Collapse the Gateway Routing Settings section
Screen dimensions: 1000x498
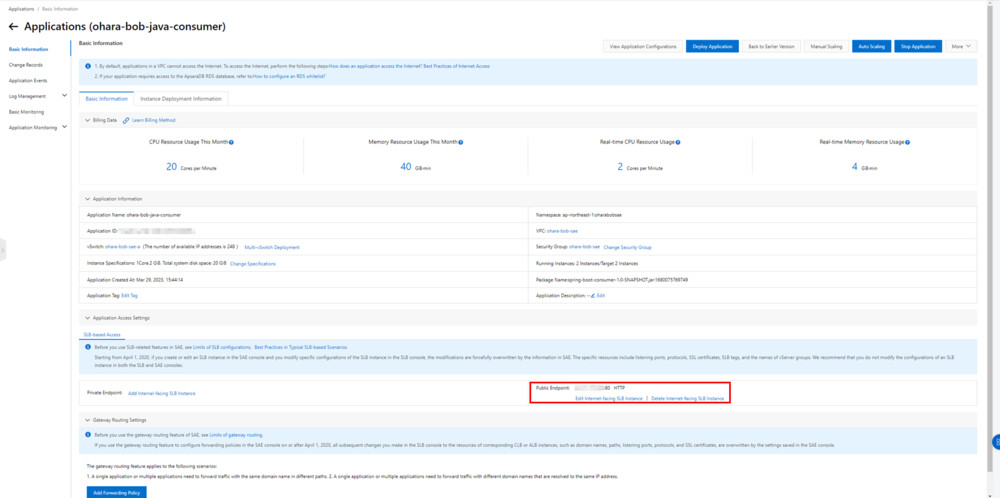click(87, 420)
